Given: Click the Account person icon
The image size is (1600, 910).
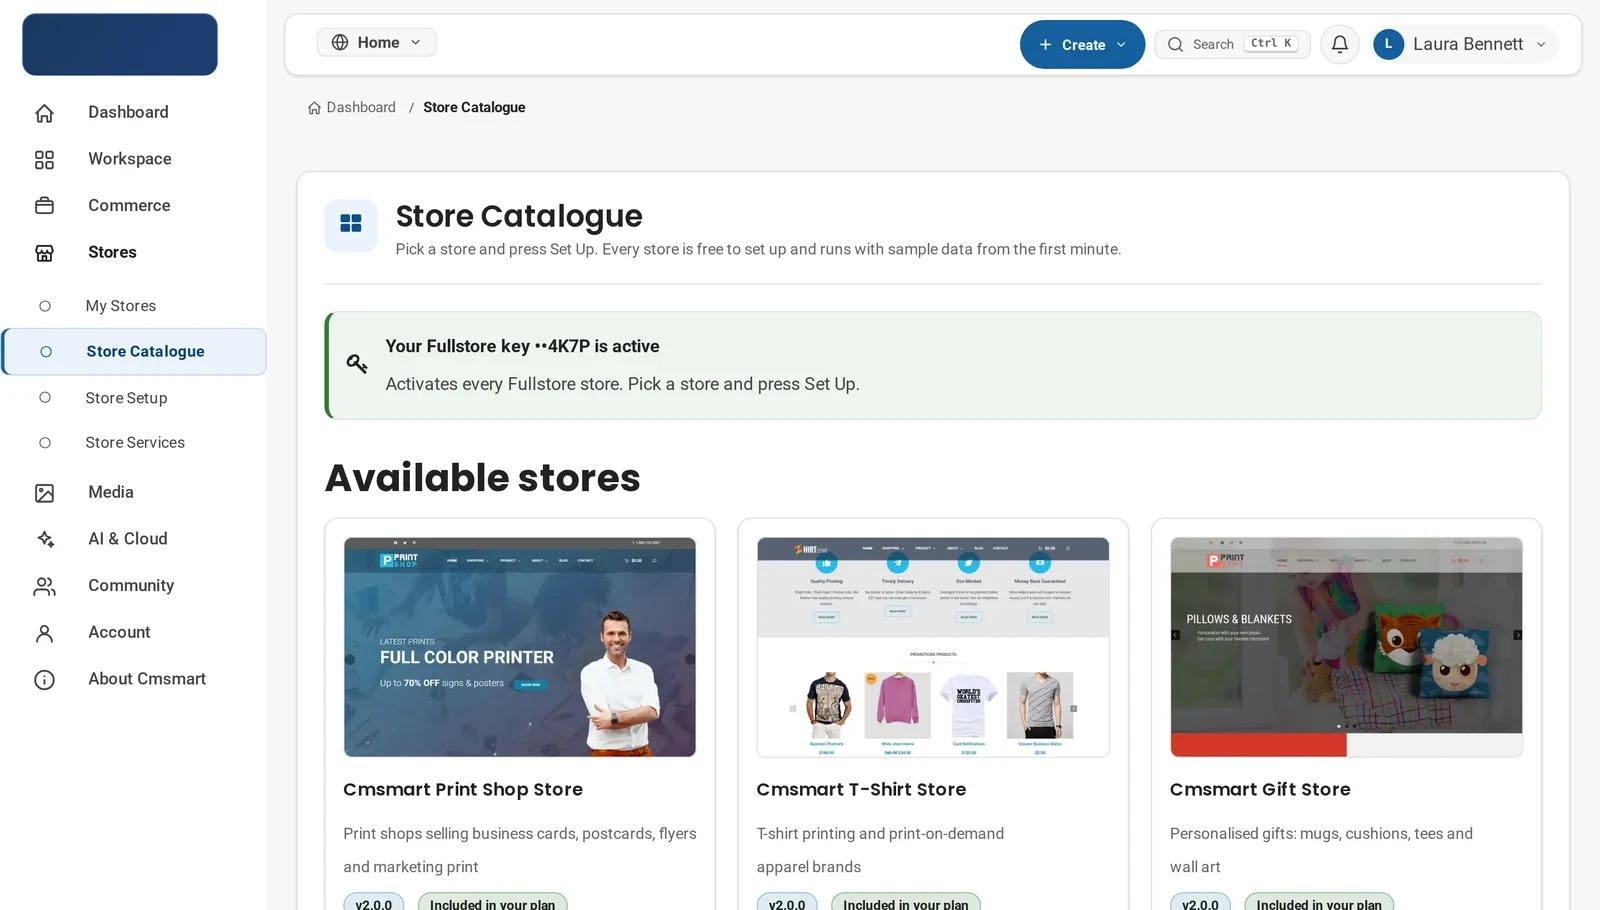Looking at the screenshot, I should coord(44,633).
